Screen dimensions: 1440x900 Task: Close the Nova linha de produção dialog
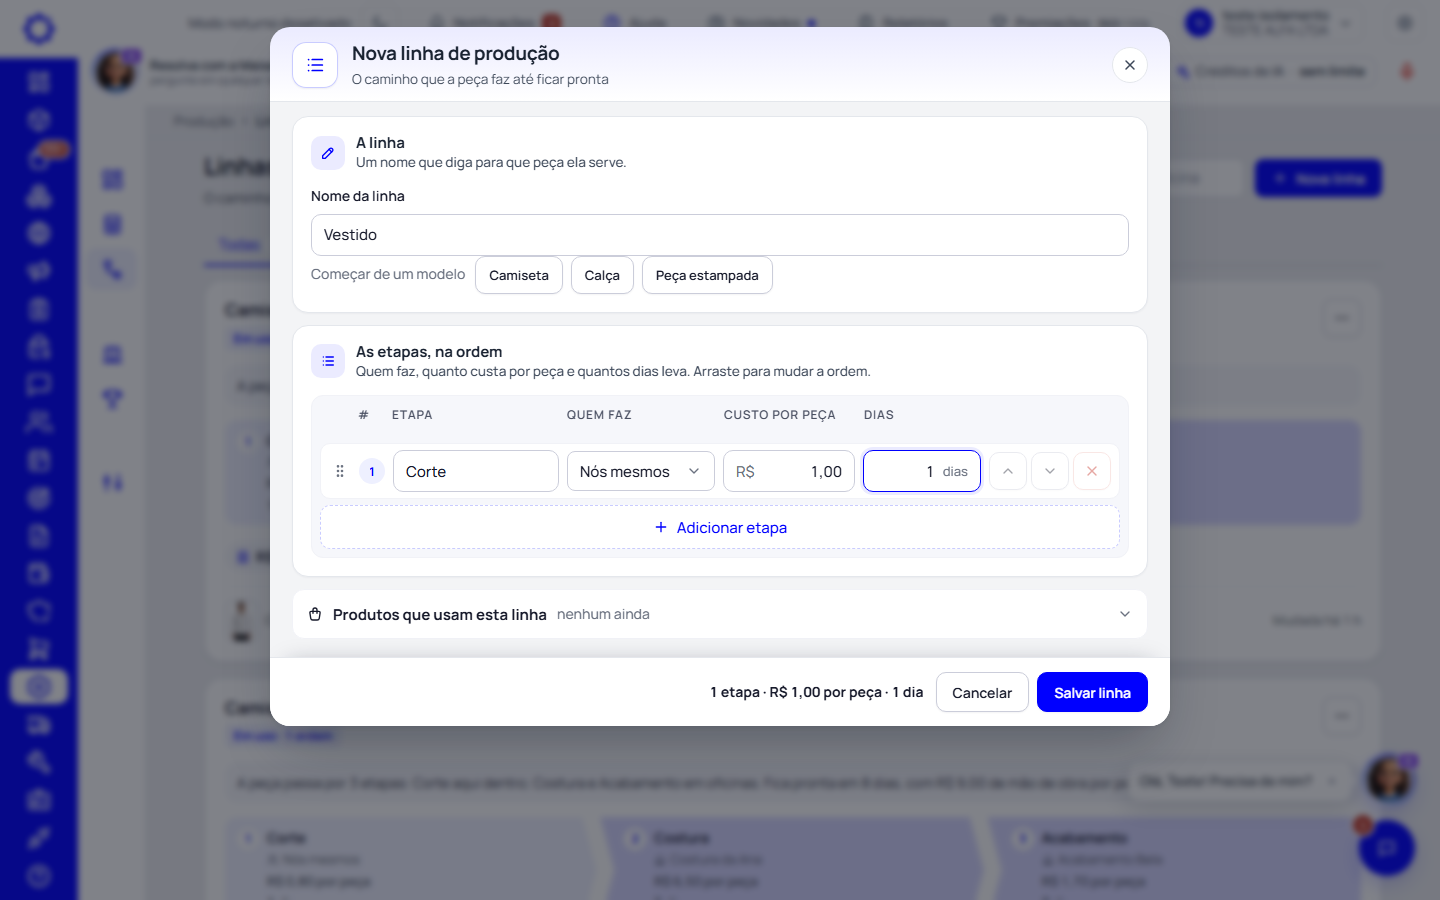pos(1130,65)
